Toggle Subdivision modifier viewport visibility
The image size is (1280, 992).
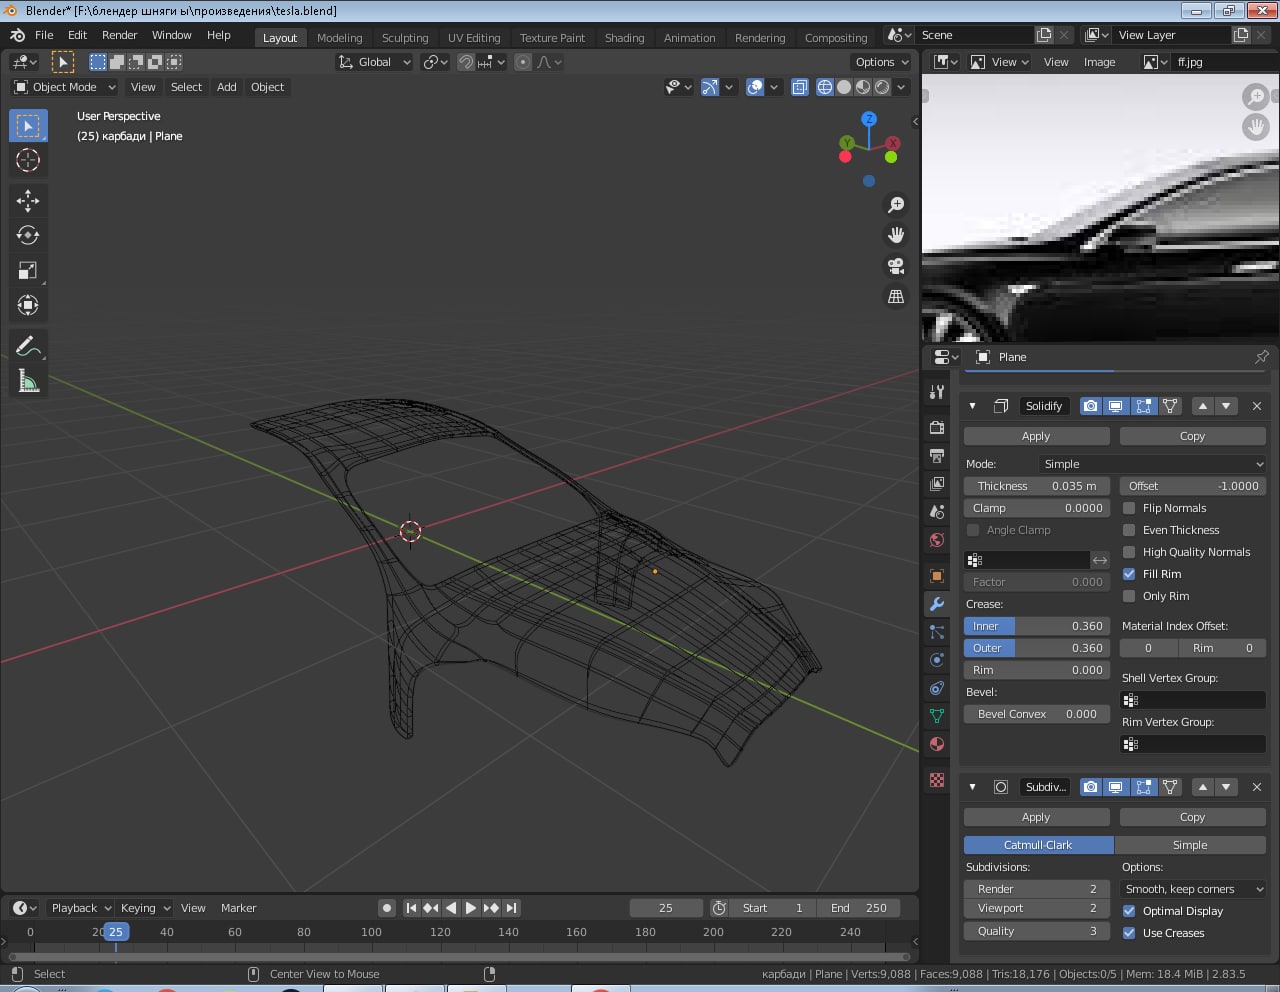tap(1116, 787)
